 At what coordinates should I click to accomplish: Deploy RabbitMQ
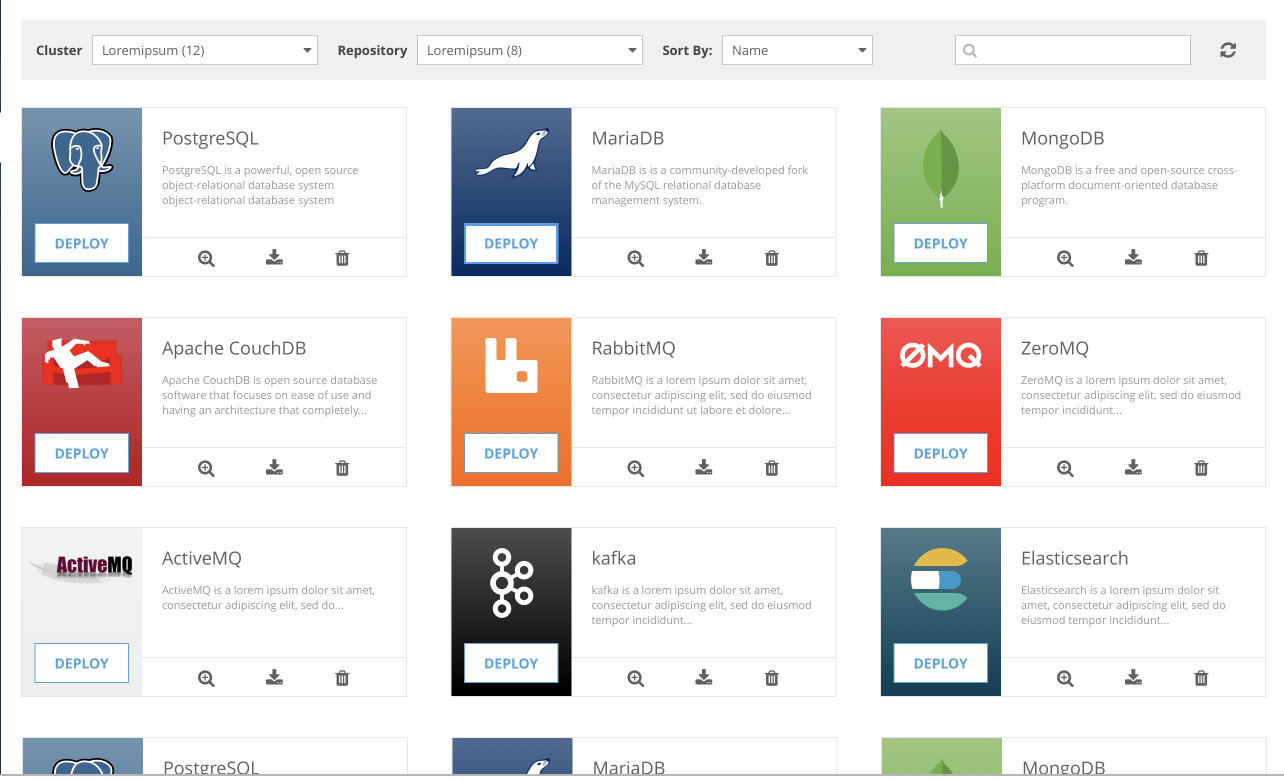click(511, 453)
